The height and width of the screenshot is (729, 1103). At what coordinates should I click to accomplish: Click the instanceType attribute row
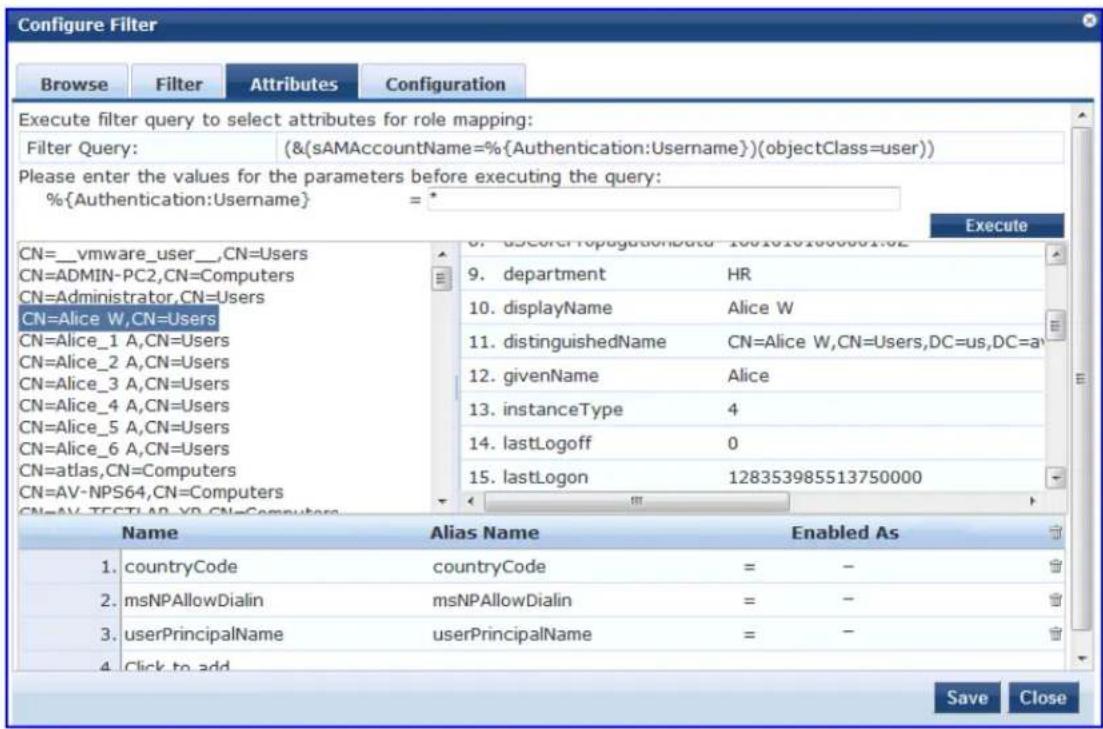coord(753,409)
